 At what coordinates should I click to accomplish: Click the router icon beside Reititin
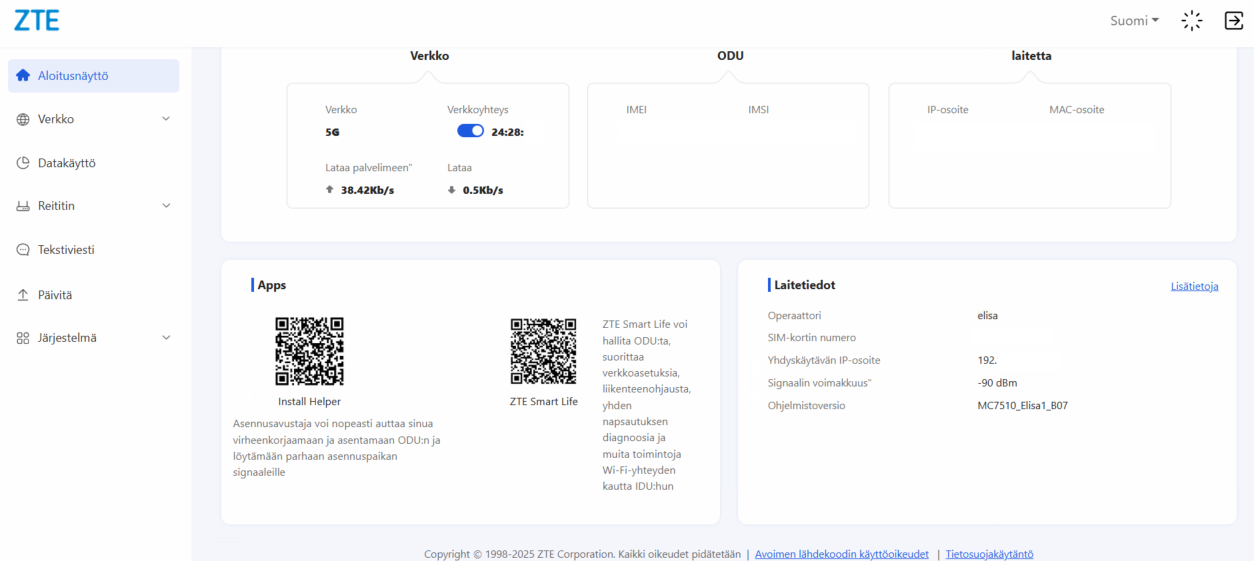tap(23, 206)
